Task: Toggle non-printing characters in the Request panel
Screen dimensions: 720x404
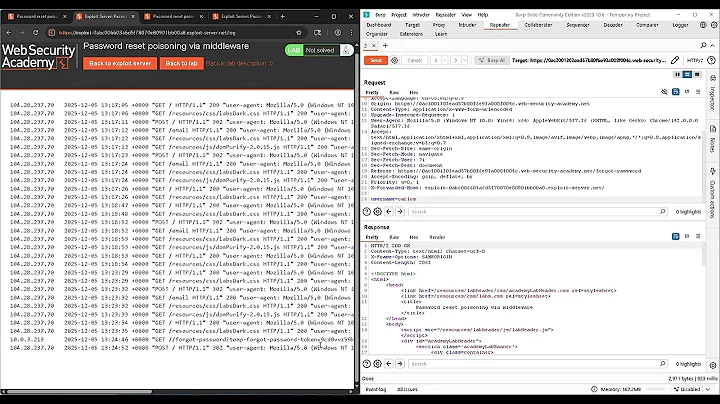Action: point(687,92)
